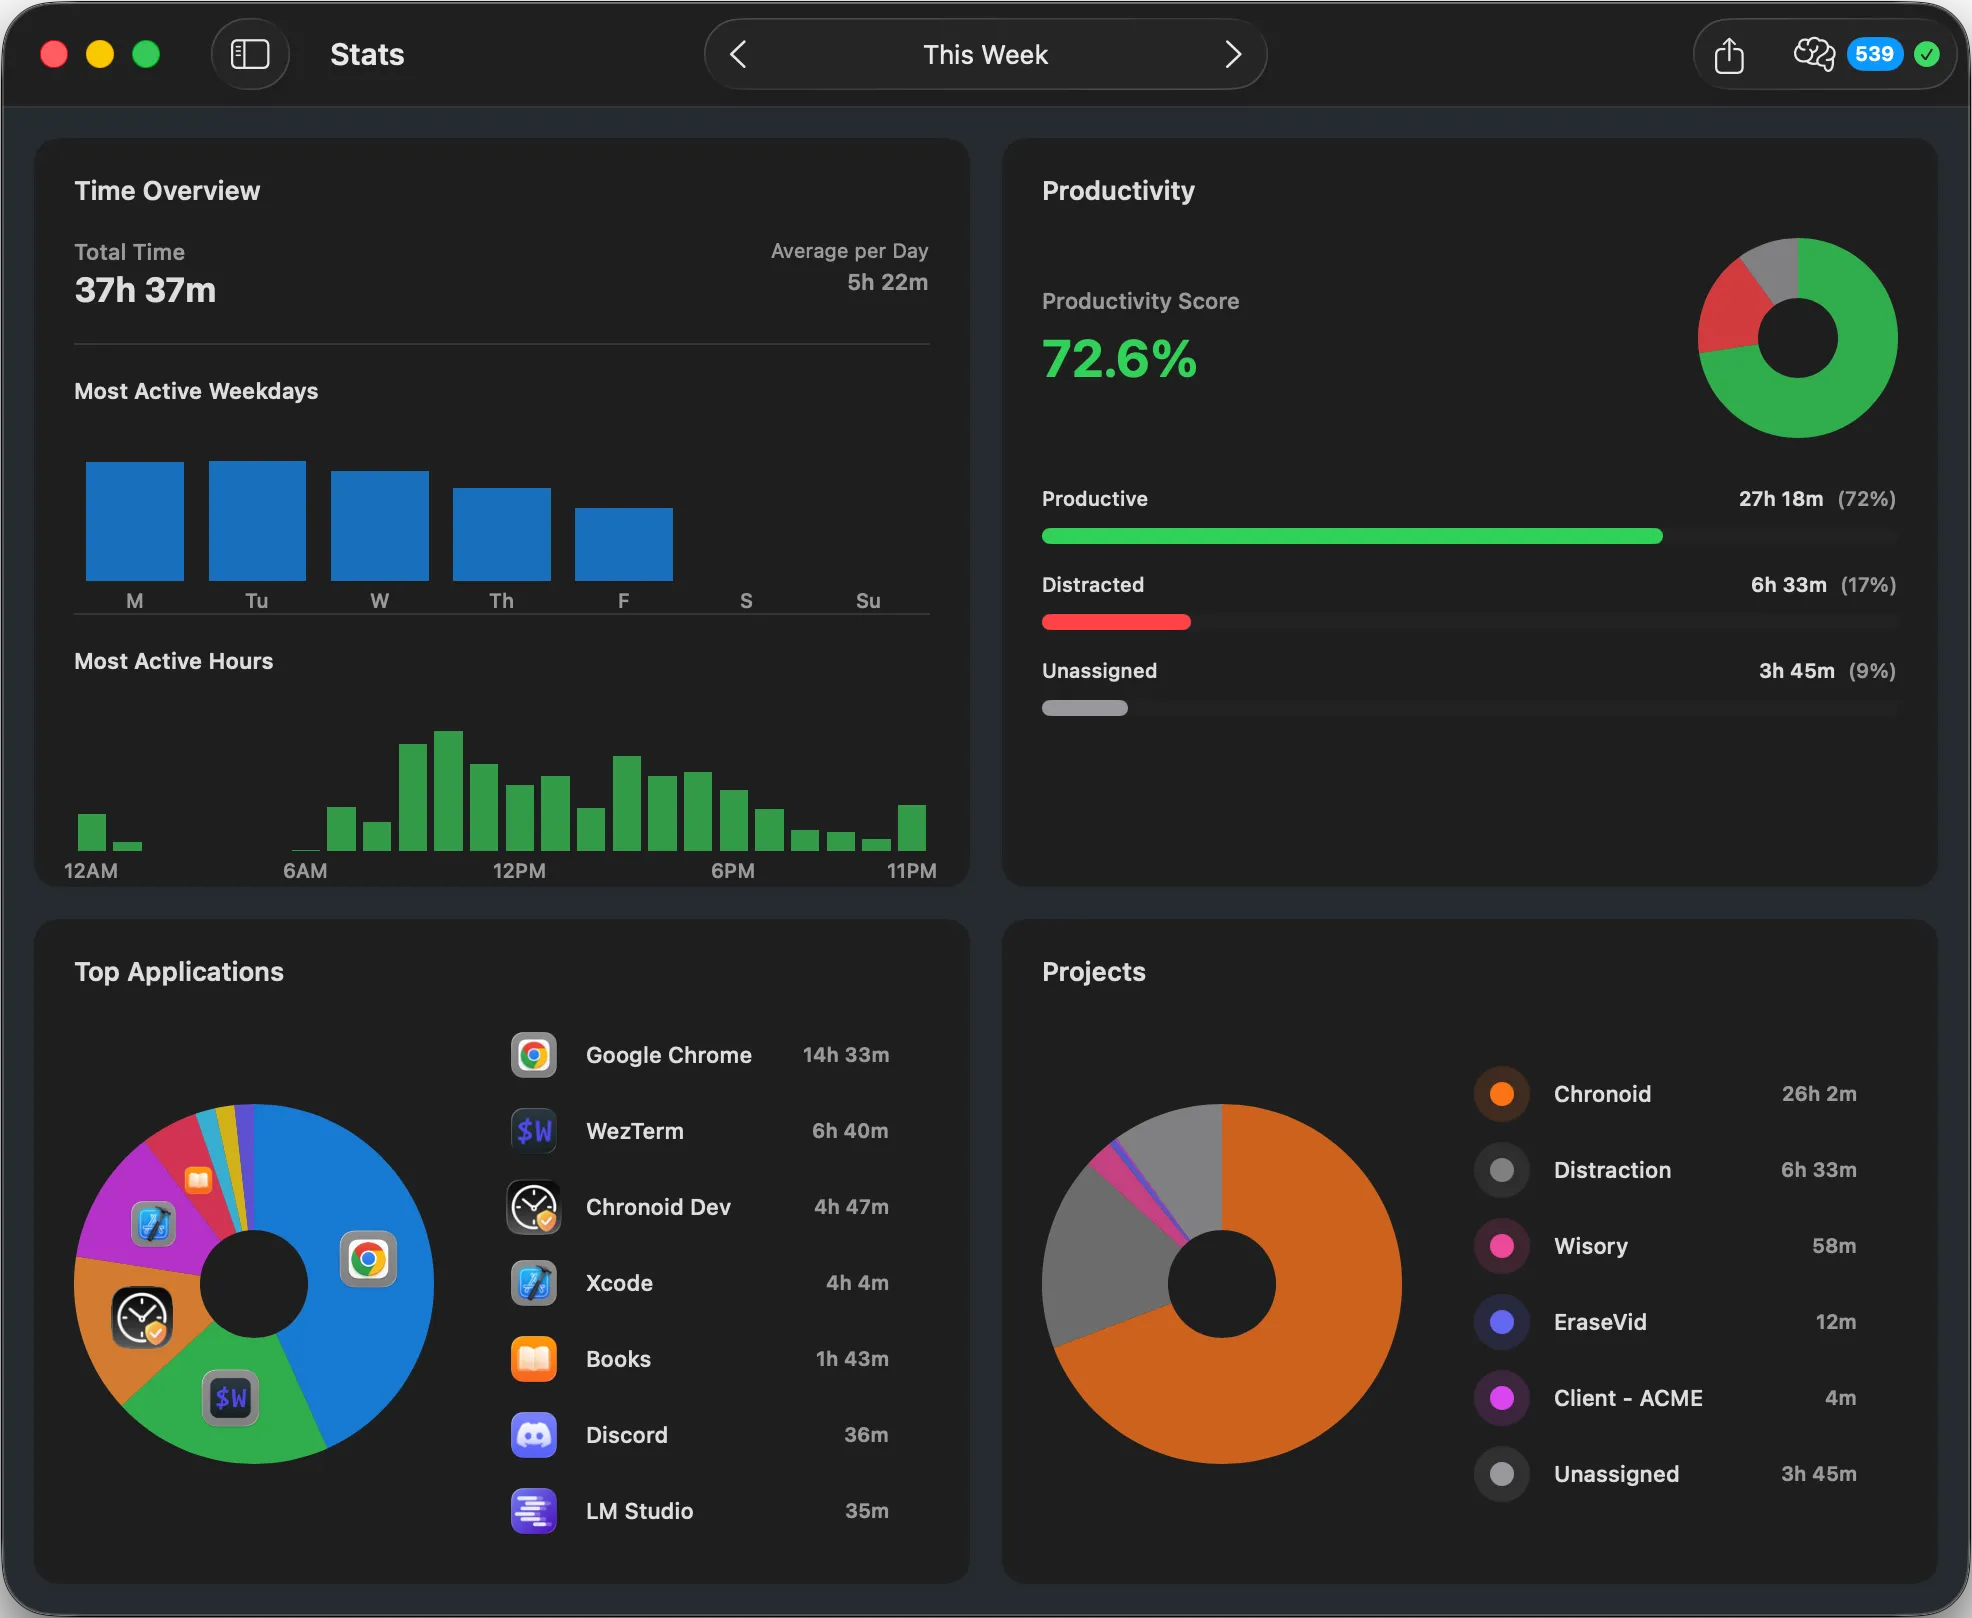Toggle the sidebar panel button
Viewport: 1972px width, 1618px height.
250,54
